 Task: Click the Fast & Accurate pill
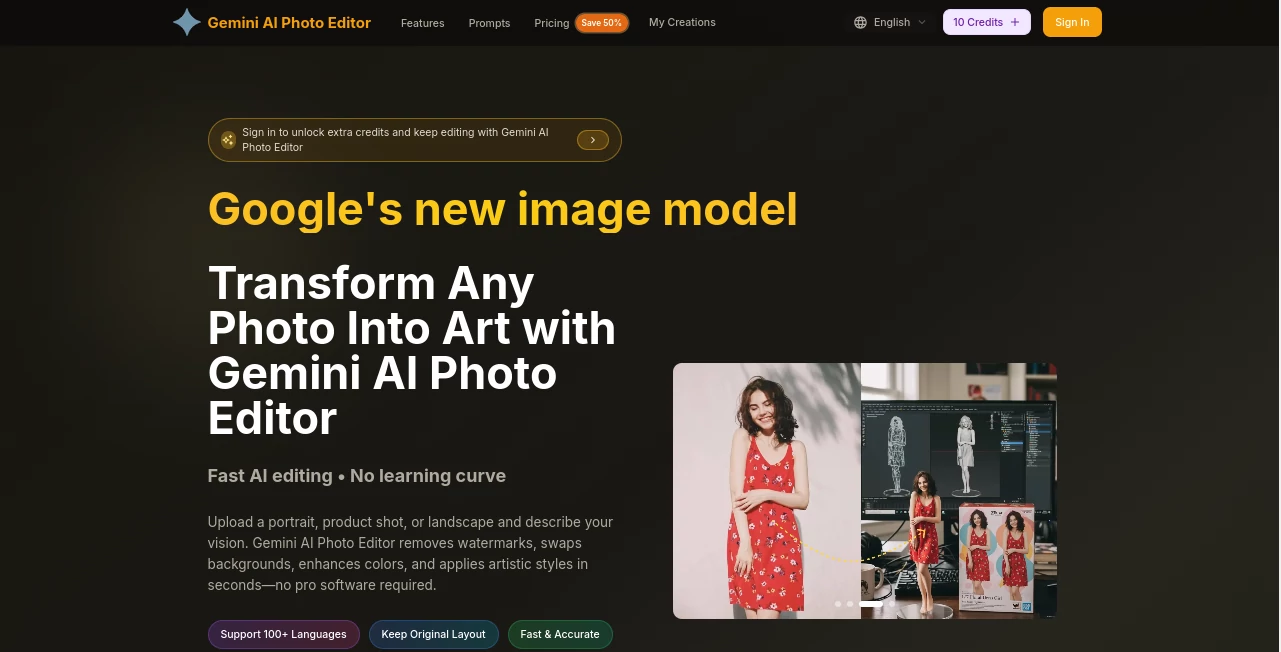[560, 634]
